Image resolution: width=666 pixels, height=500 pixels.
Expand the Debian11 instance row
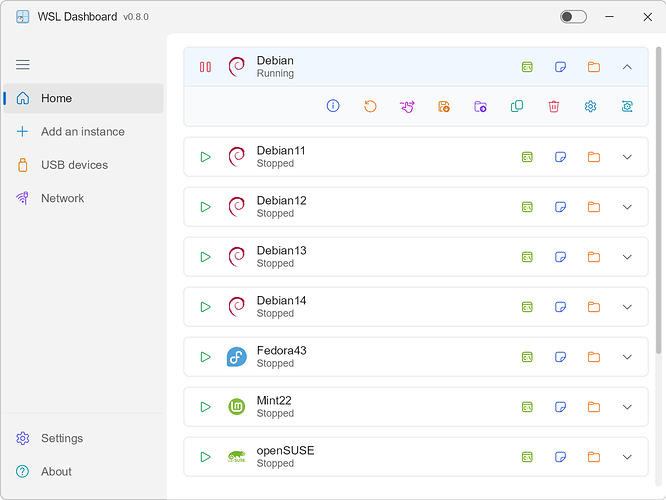(627, 157)
